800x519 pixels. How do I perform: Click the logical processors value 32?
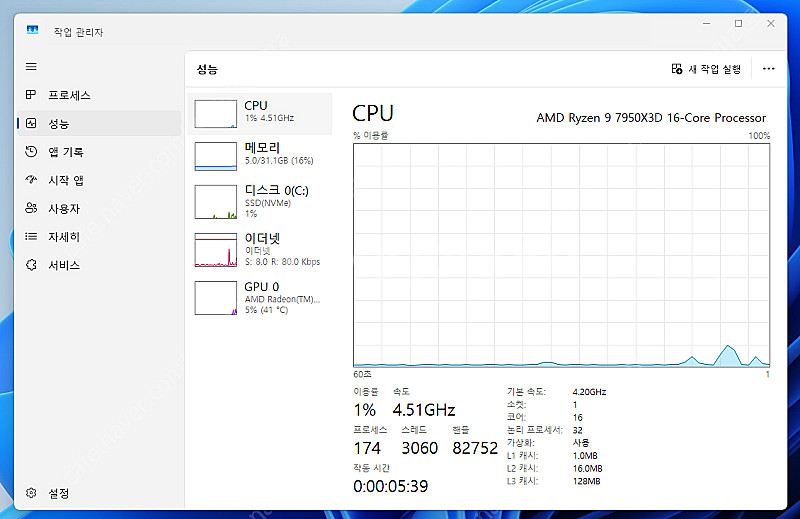click(578, 430)
